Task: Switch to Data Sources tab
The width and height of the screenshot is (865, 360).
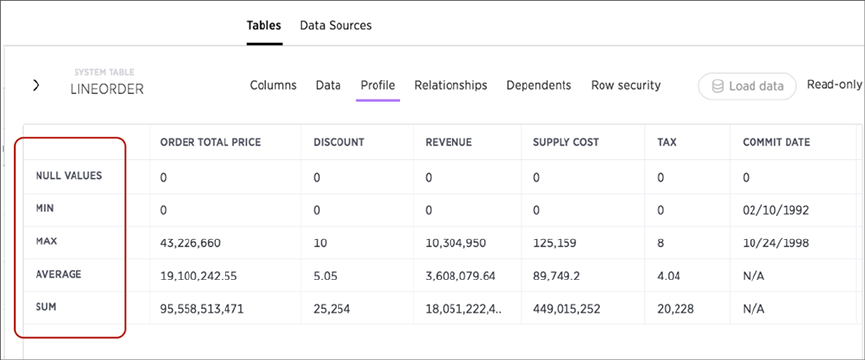Action: point(335,25)
